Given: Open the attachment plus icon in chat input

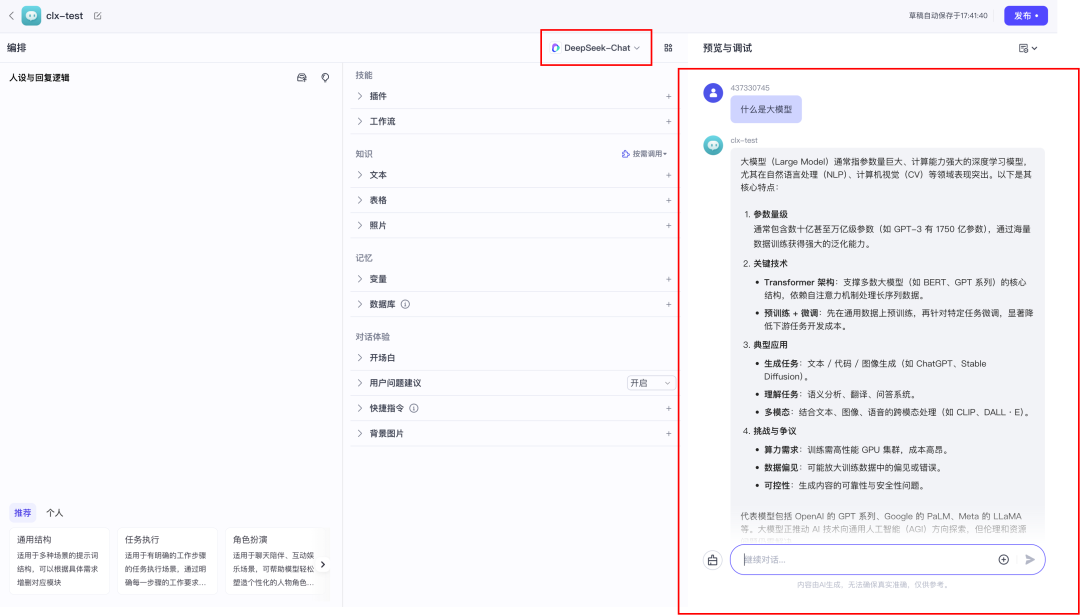Looking at the screenshot, I should click(1004, 559).
